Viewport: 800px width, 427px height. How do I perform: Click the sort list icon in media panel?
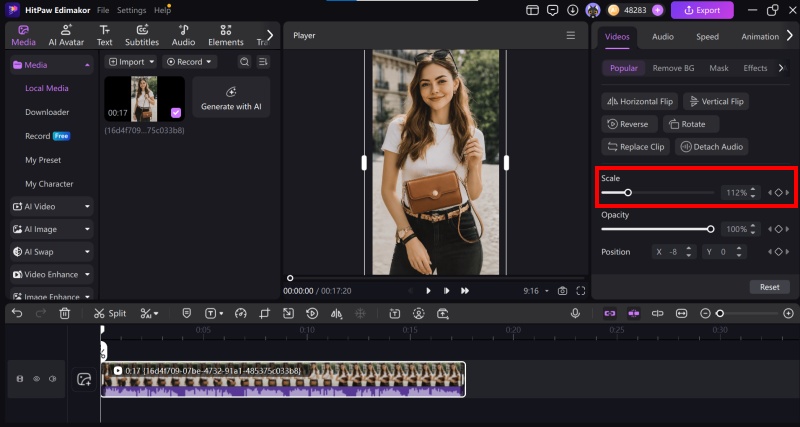pos(263,62)
